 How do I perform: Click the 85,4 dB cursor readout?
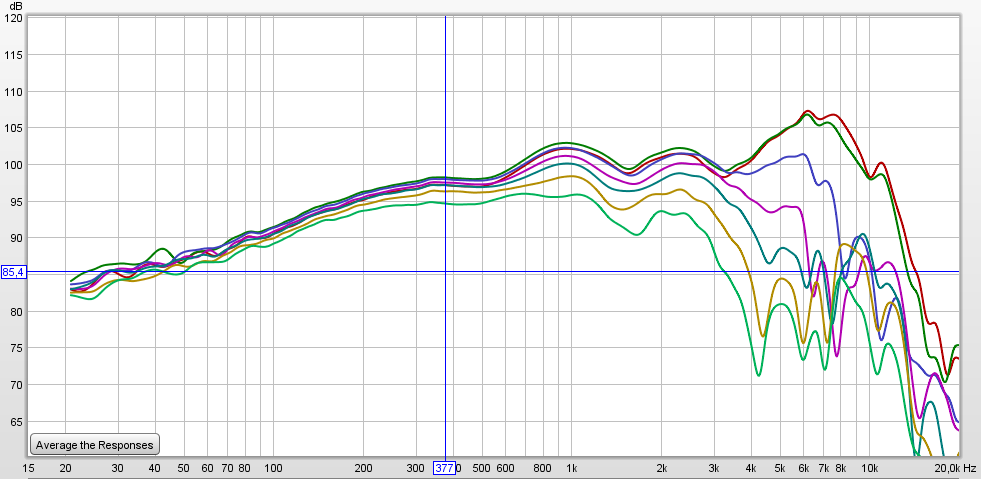click(x=13, y=272)
